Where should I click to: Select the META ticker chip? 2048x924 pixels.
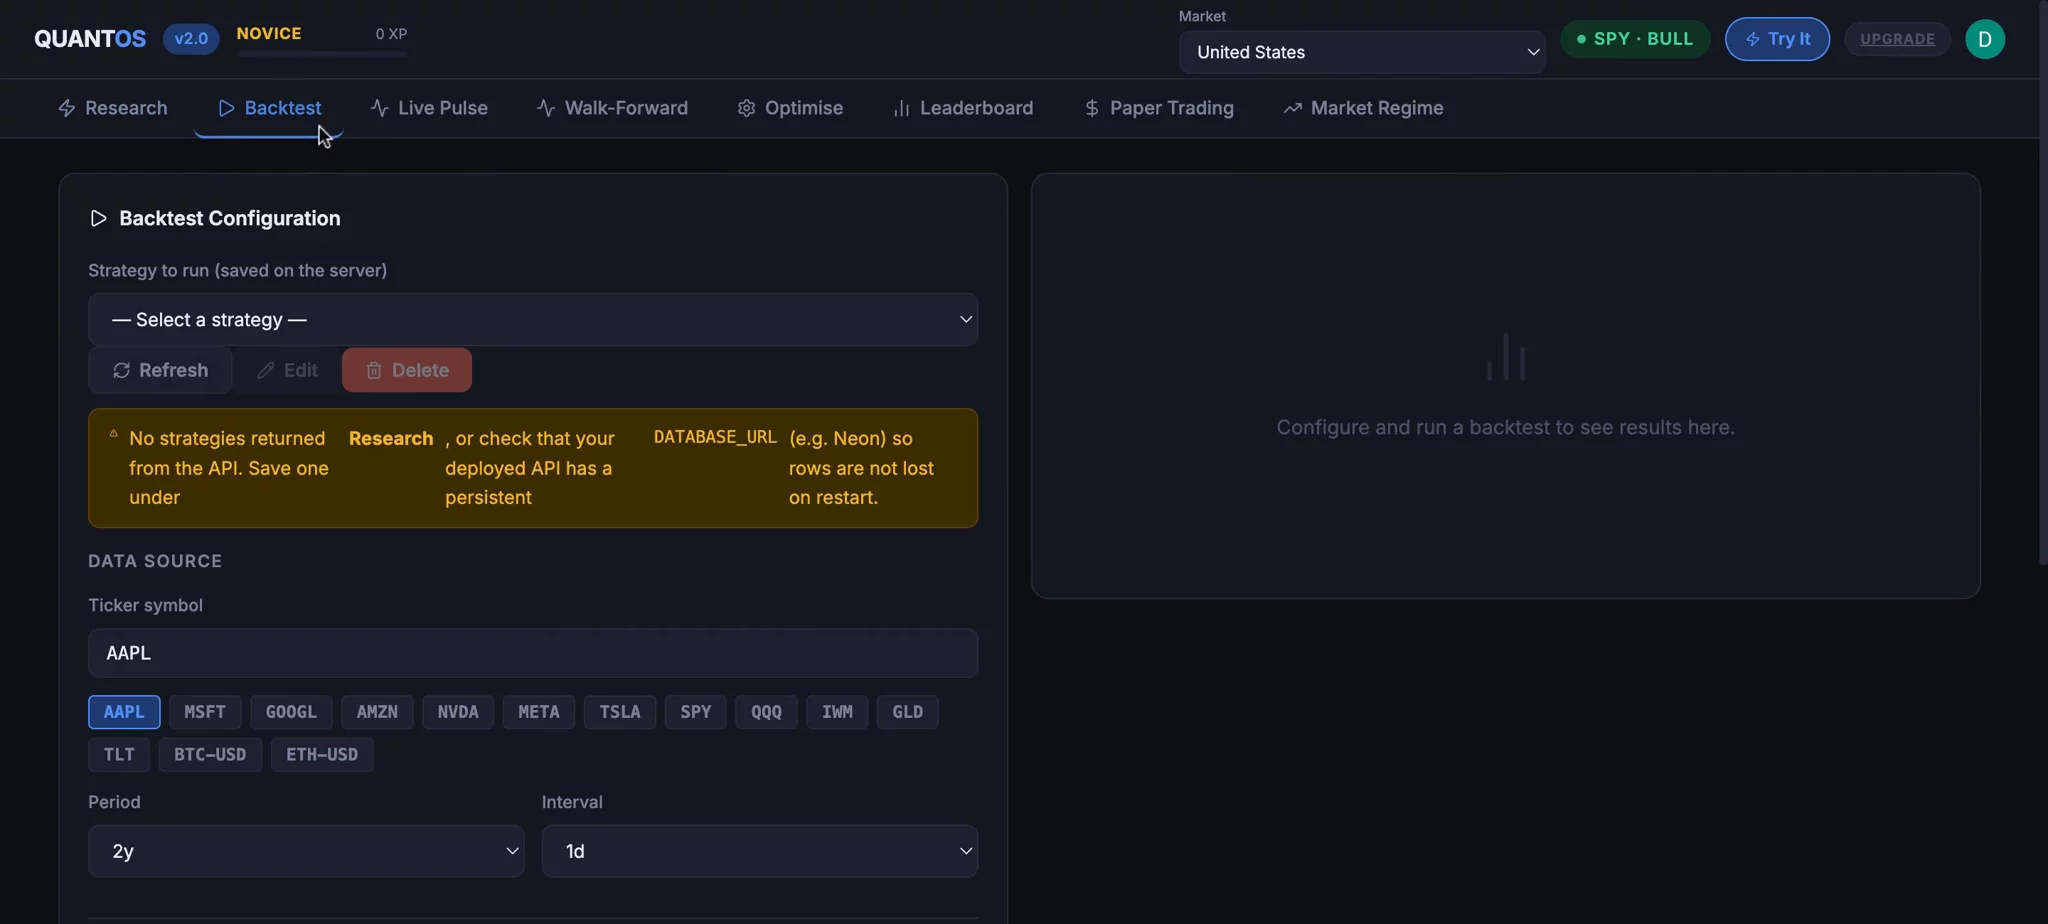tap(539, 712)
